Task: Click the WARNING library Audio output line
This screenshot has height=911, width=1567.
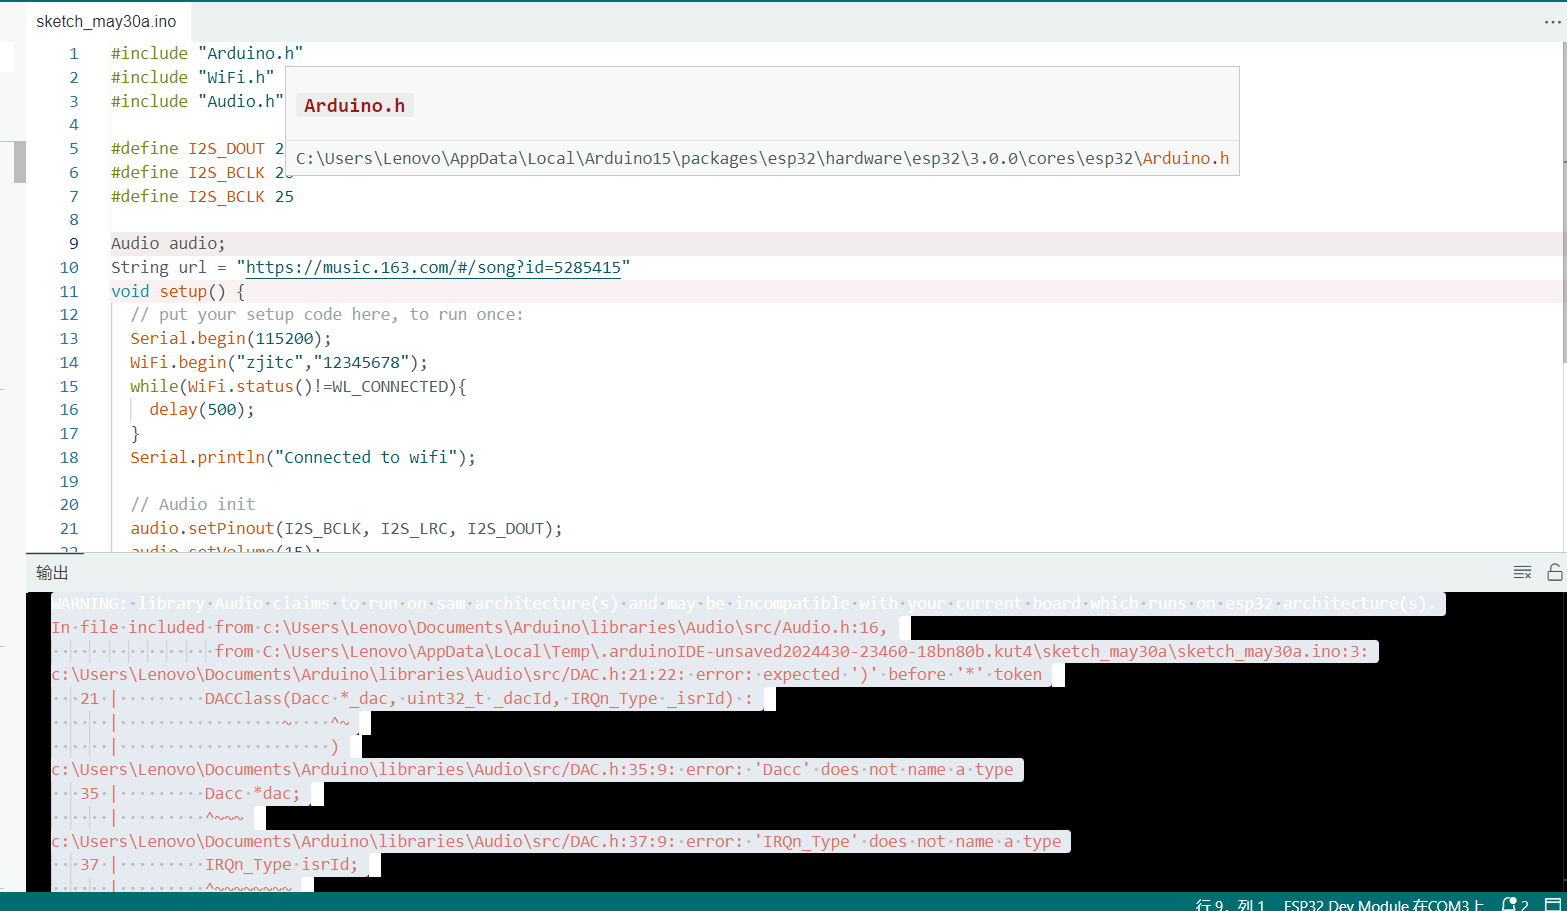Action: tap(743, 603)
